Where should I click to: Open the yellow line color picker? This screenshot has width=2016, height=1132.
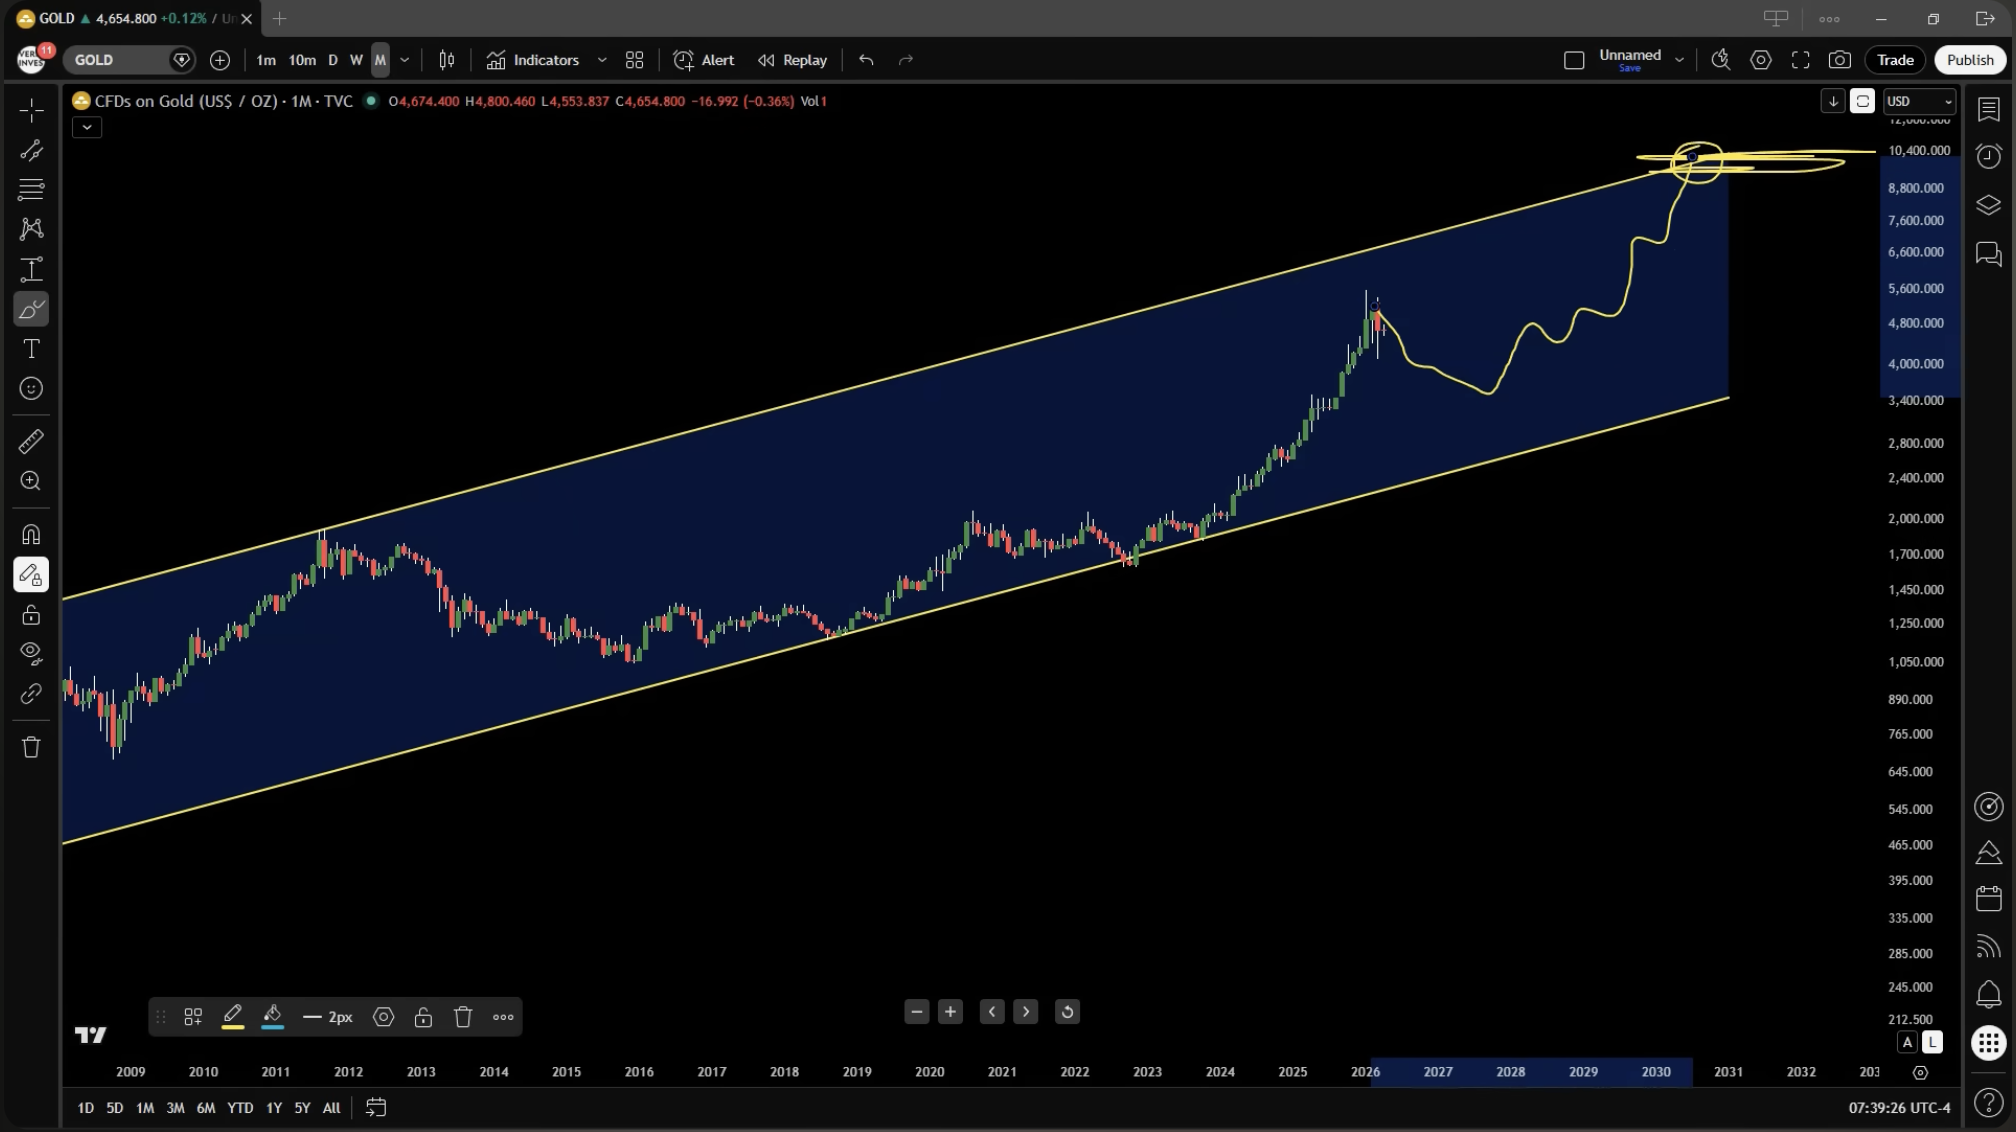[x=232, y=1017]
